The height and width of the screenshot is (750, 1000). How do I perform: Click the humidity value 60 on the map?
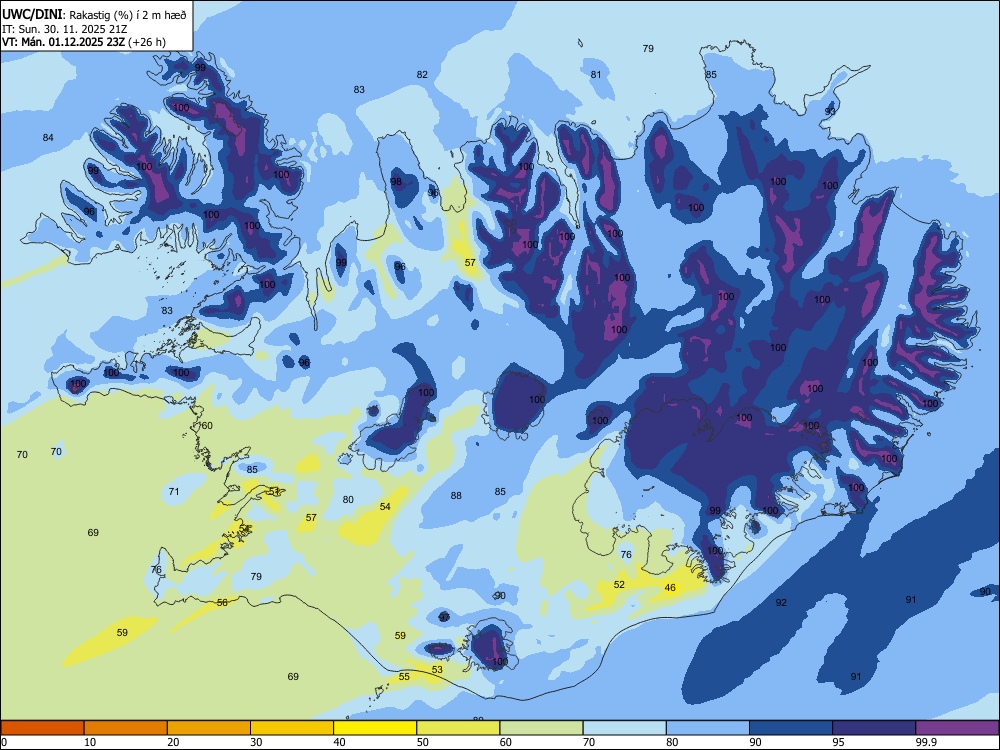(x=207, y=425)
